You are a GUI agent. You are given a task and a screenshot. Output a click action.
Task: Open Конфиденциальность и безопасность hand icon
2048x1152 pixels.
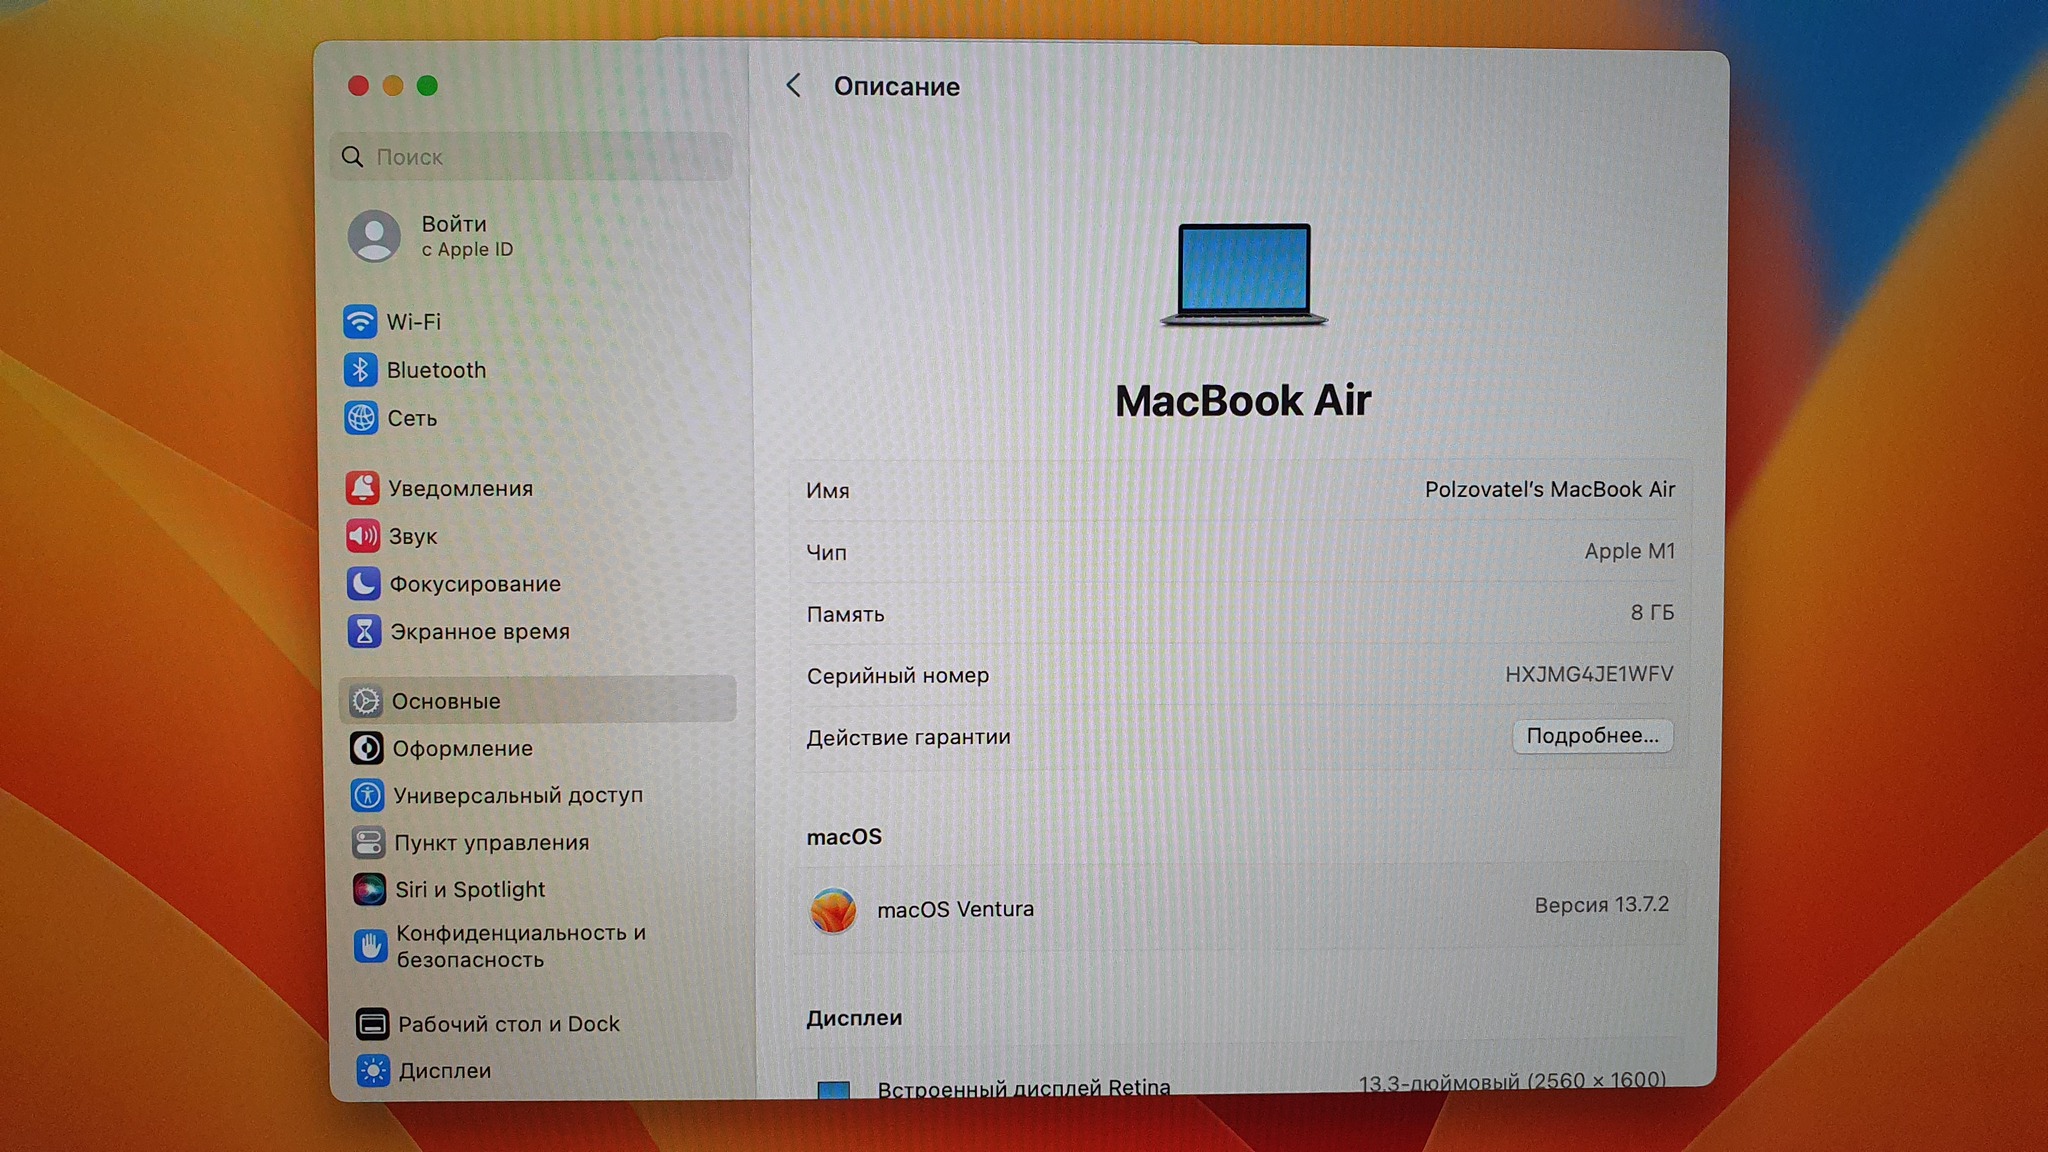click(370, 946)
